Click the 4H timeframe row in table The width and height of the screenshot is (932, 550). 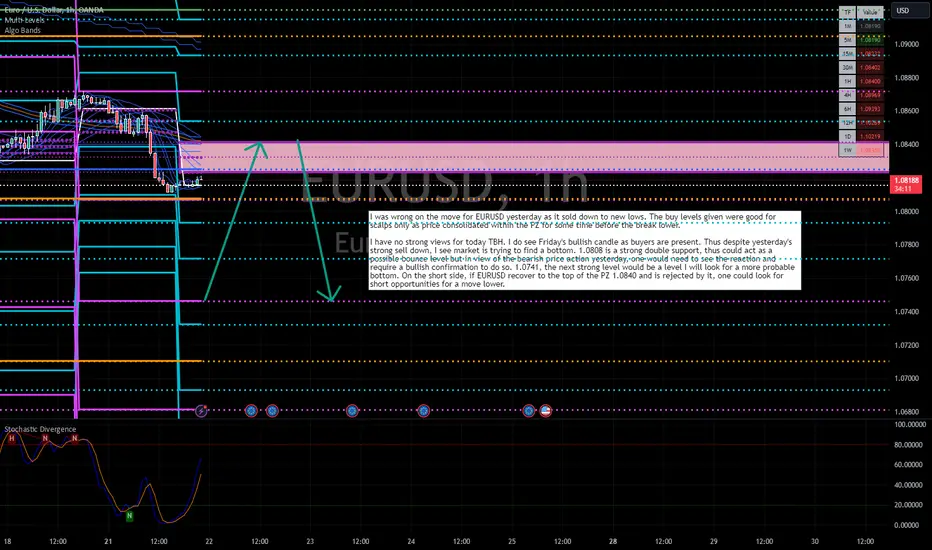(x=861, y=95)
